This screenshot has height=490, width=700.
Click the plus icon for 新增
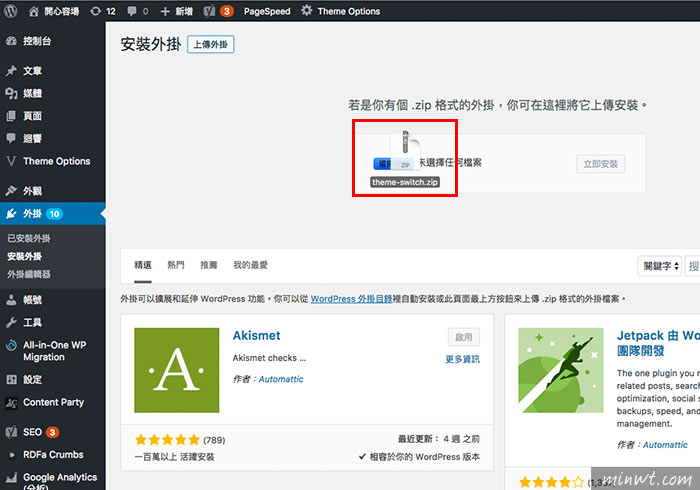coord(165,11)
